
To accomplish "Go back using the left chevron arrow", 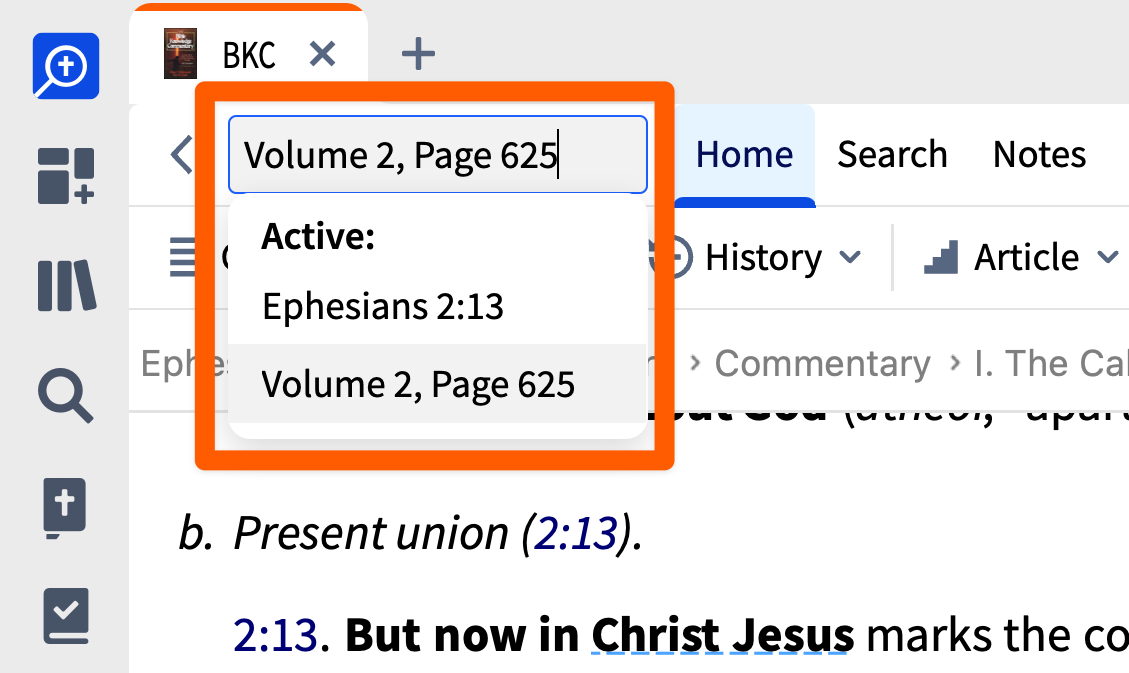I will [x=181, y=154].
